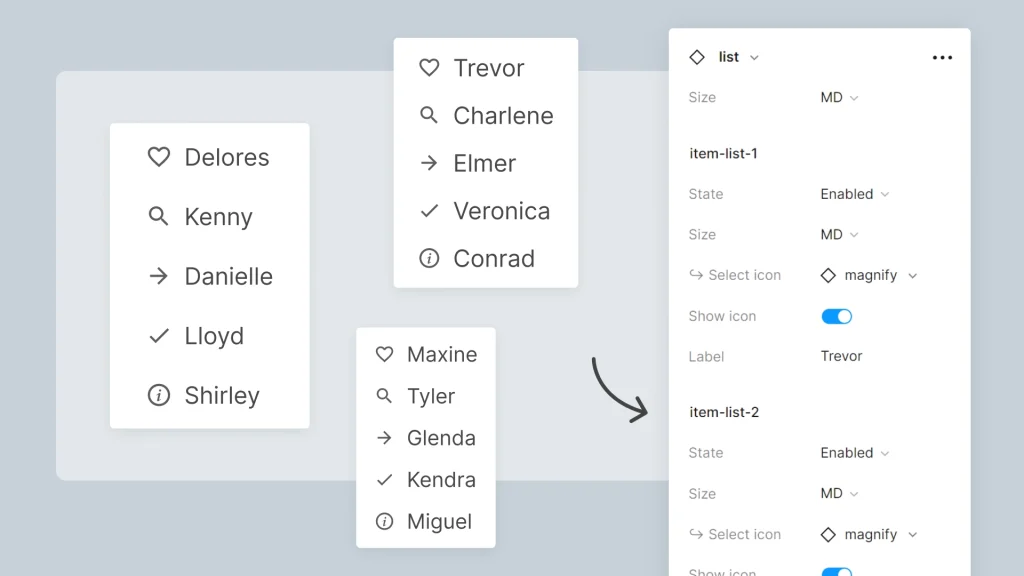Open the State Enabled dropdown for item-list-1
1024x576 pixels.
pyautogui.click(x=854, y=194)
